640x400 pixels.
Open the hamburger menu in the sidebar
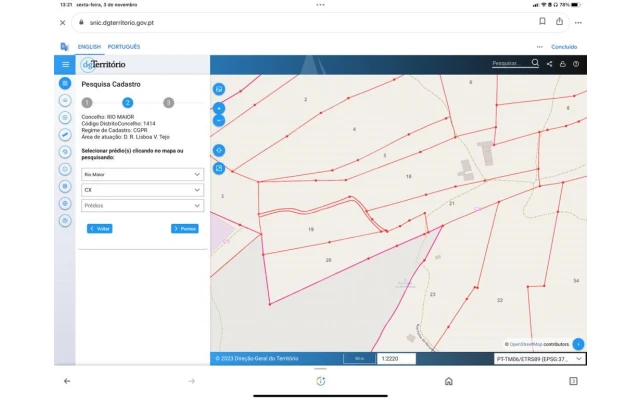click(65, 64)
